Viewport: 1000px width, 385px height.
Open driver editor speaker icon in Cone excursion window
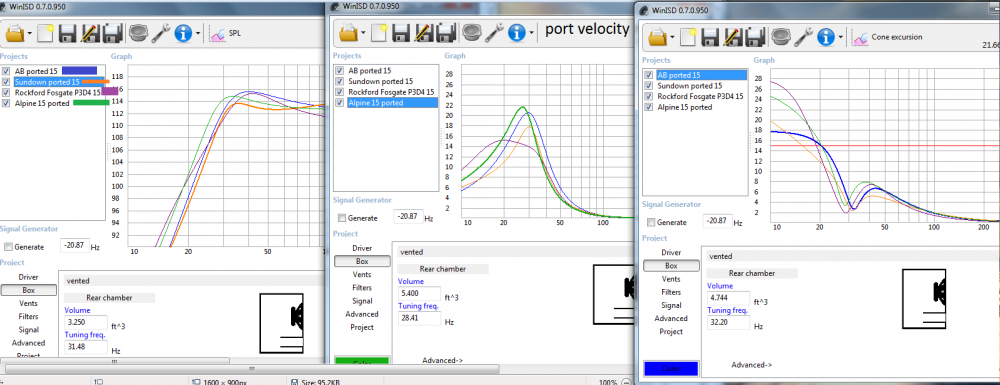(x=780, y=36)
